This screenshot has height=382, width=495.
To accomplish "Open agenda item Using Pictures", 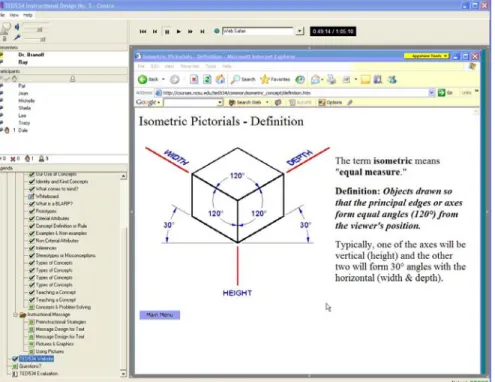I will (50, 351).
